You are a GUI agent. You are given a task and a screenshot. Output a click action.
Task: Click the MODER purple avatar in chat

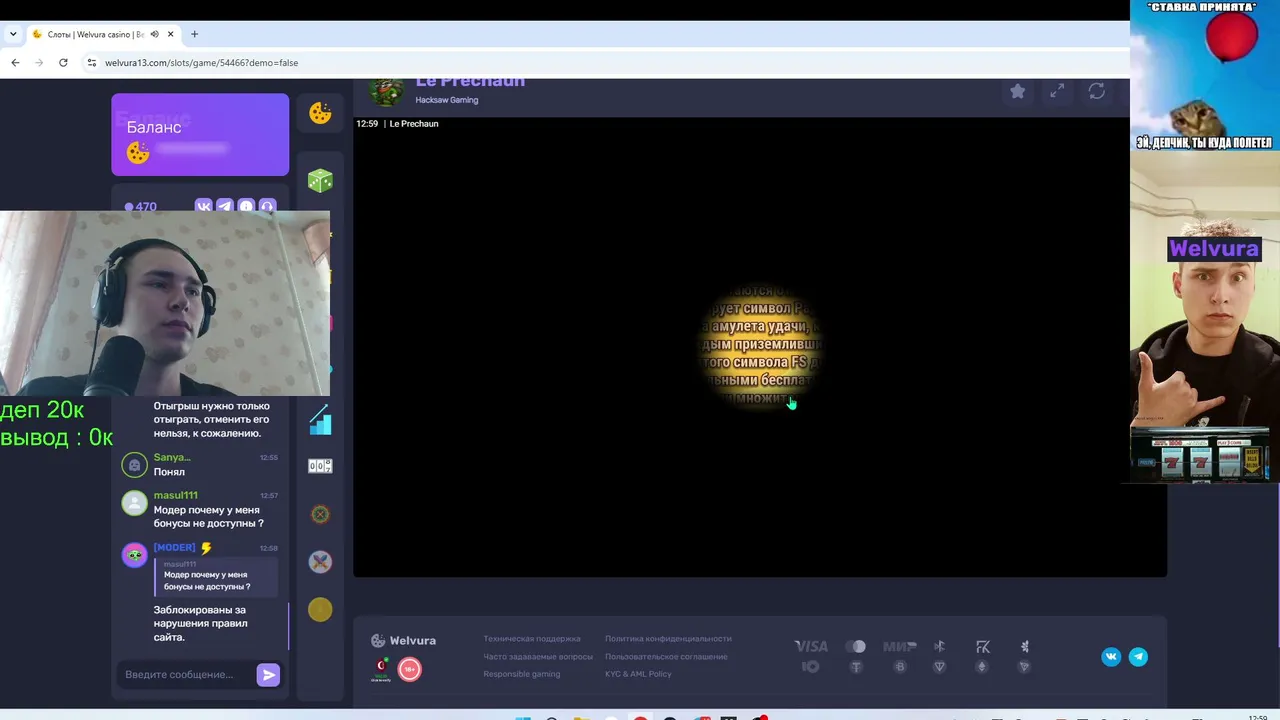click(135, 556)
